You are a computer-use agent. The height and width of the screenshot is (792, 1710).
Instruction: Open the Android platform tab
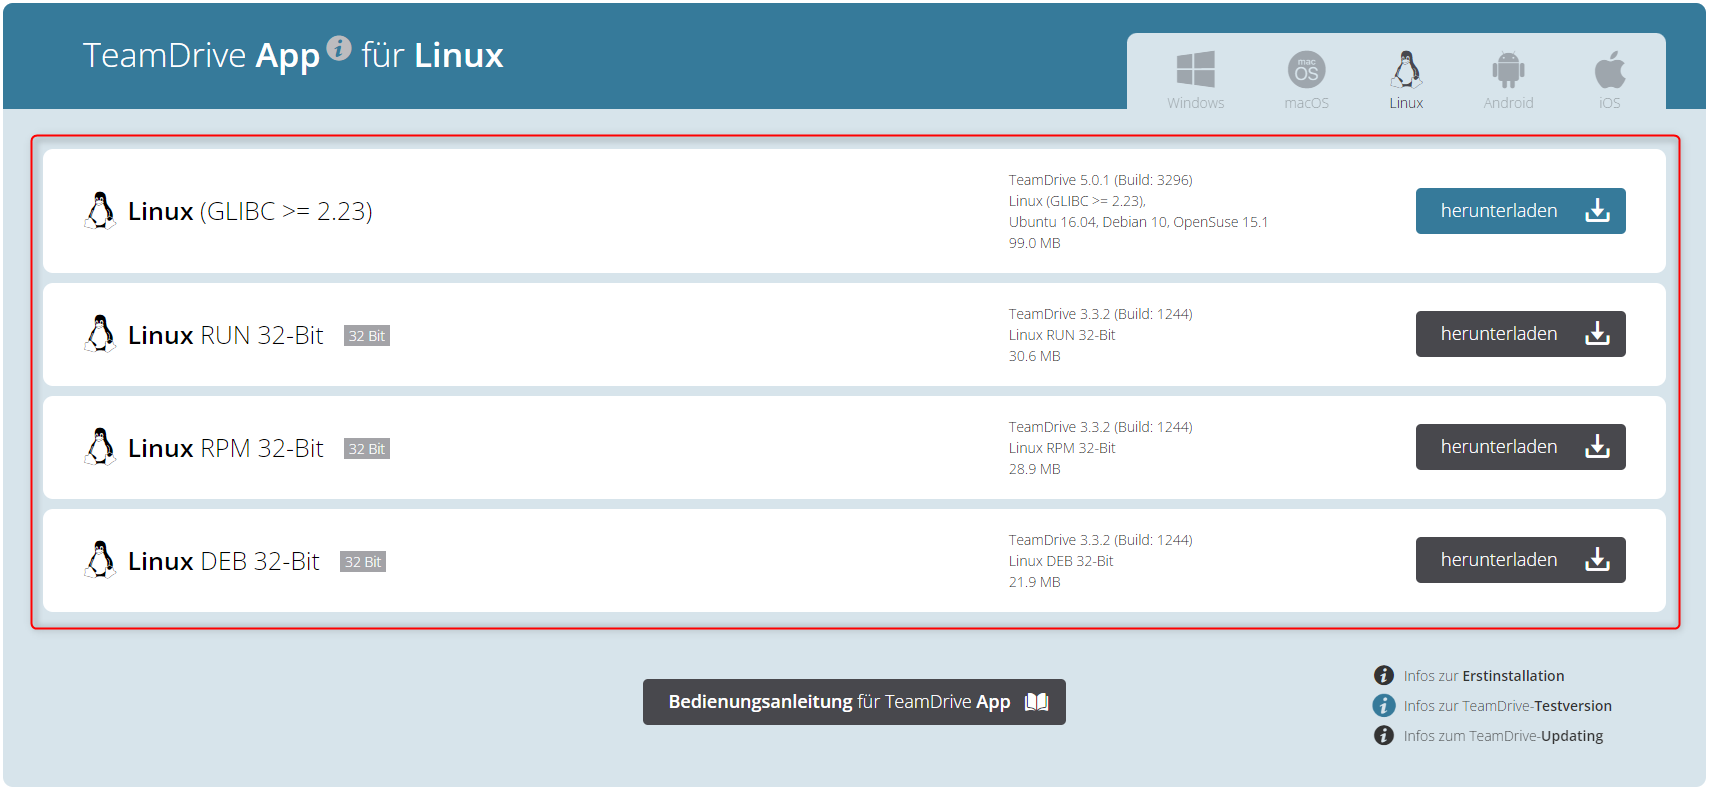click(x=1508, y=80)
